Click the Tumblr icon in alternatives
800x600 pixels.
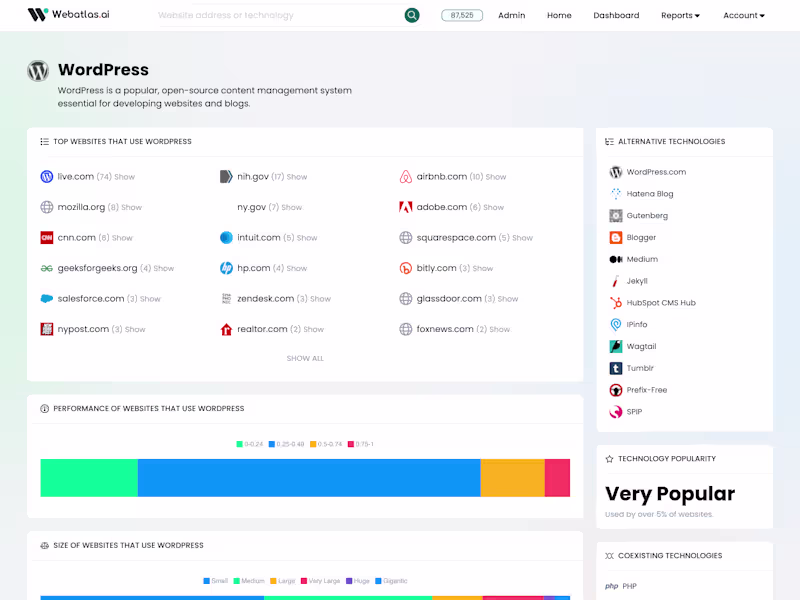616,368
